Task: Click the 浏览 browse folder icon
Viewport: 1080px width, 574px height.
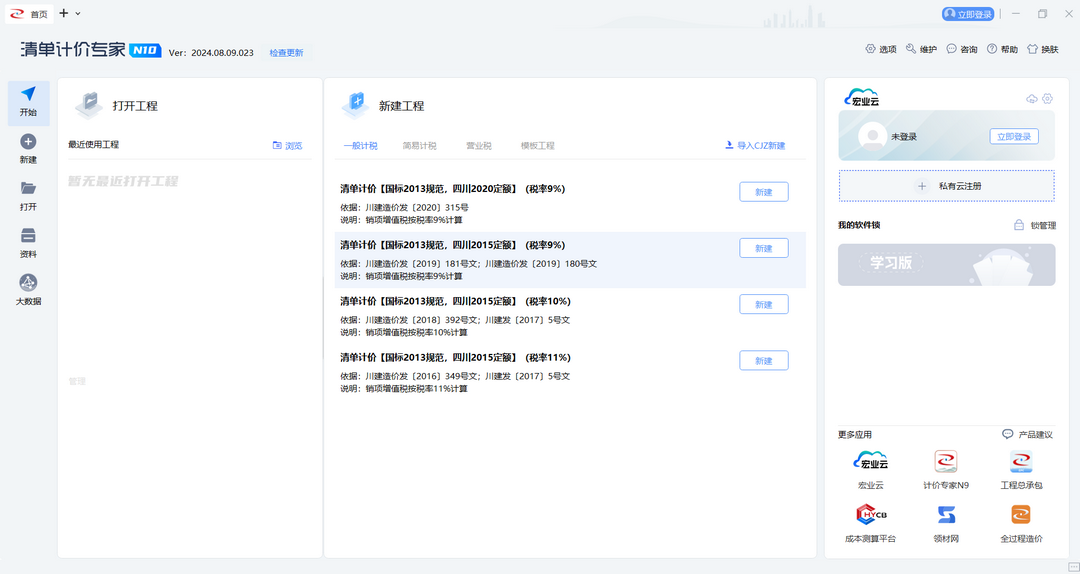Action: [x=277, y=145]
